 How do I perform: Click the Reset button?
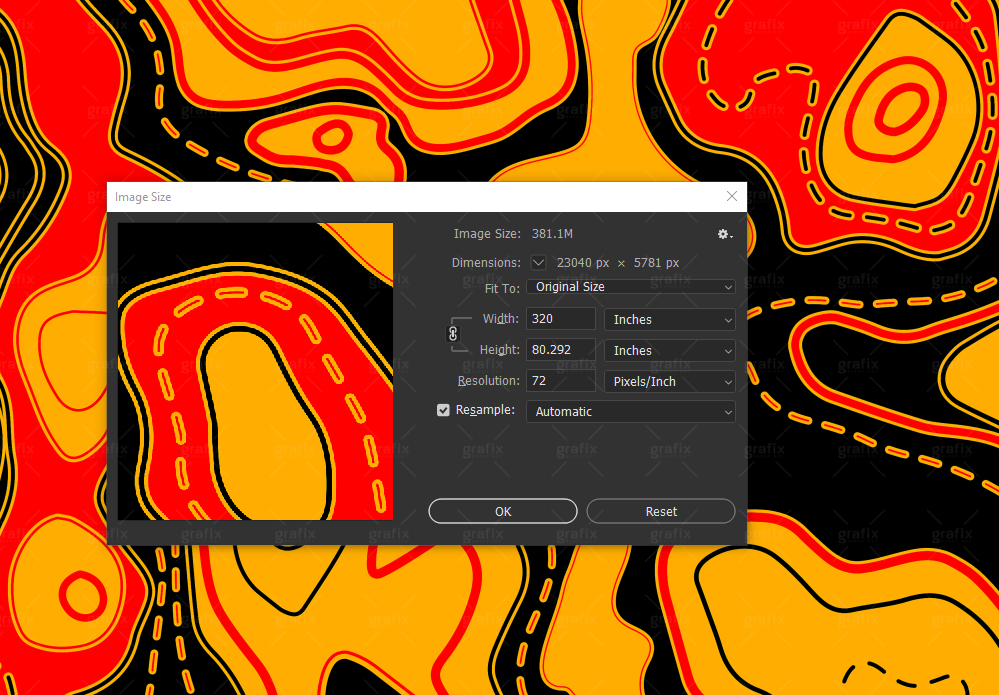[x=661, y=511]
